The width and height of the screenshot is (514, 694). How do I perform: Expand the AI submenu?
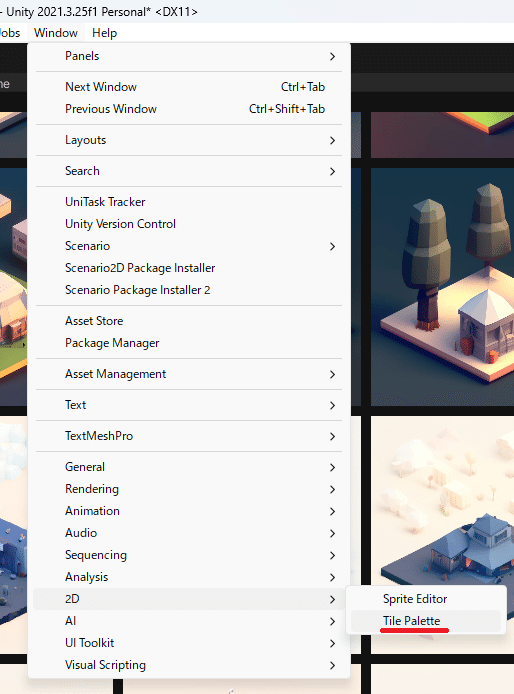tap(189, 621)
